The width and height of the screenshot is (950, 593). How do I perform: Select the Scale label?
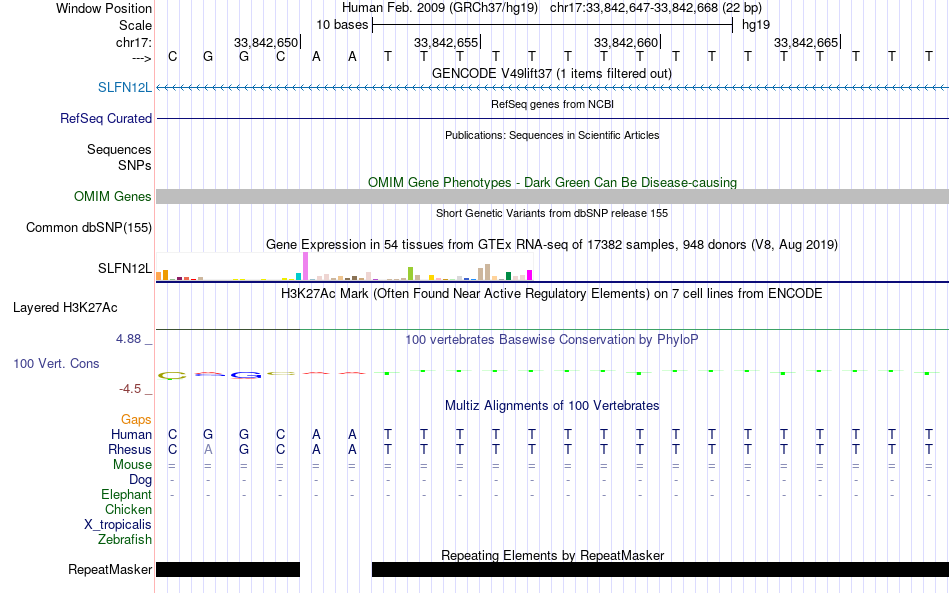(135, 25)
